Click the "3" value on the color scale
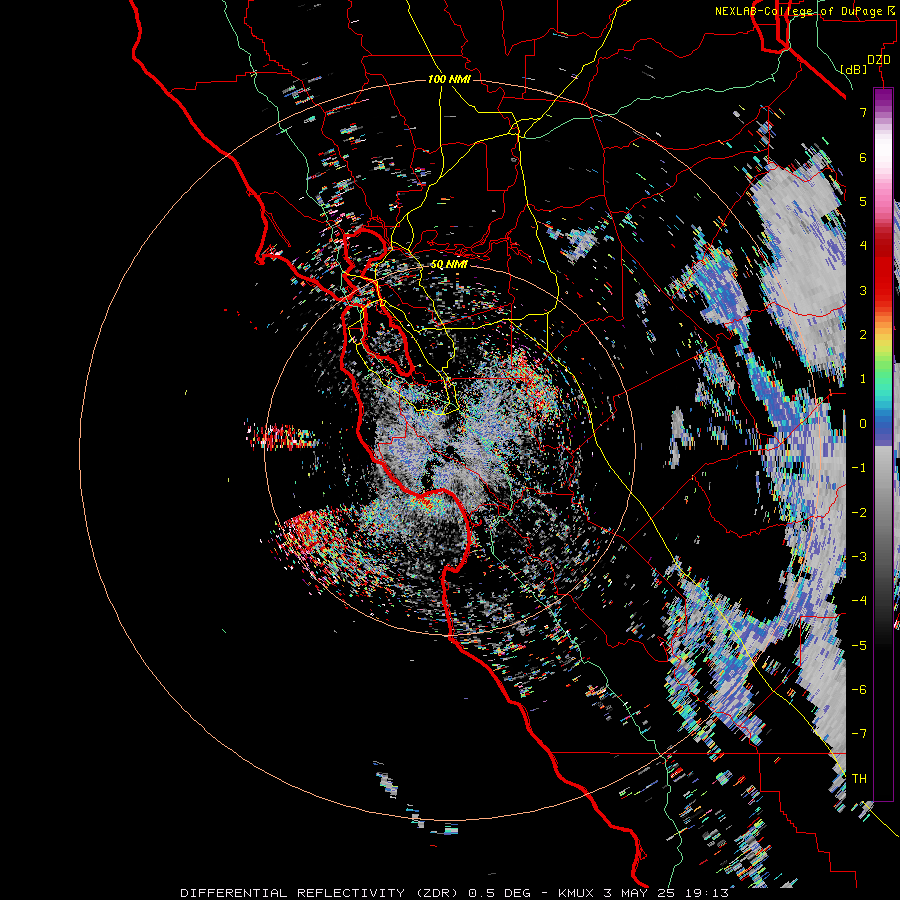This screenshot has height=900, width=900. [x=863, y=290]
